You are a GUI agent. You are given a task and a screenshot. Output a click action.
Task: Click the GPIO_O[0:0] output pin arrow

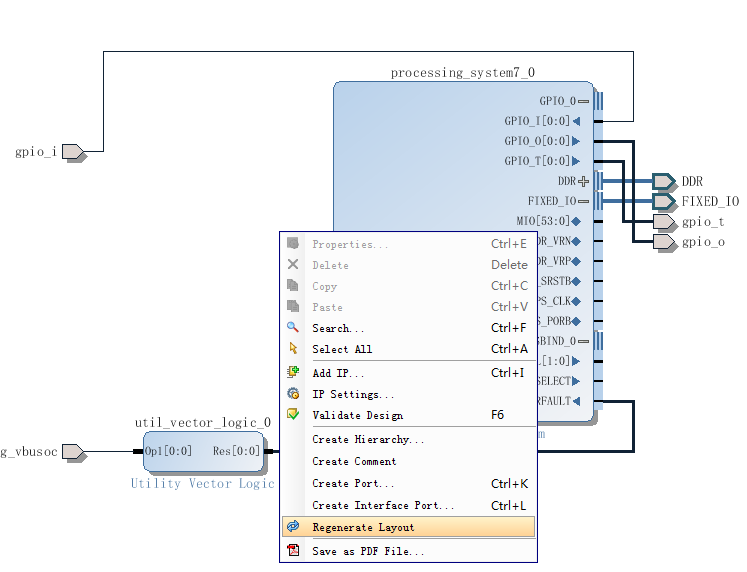click(x=576, y=141)
